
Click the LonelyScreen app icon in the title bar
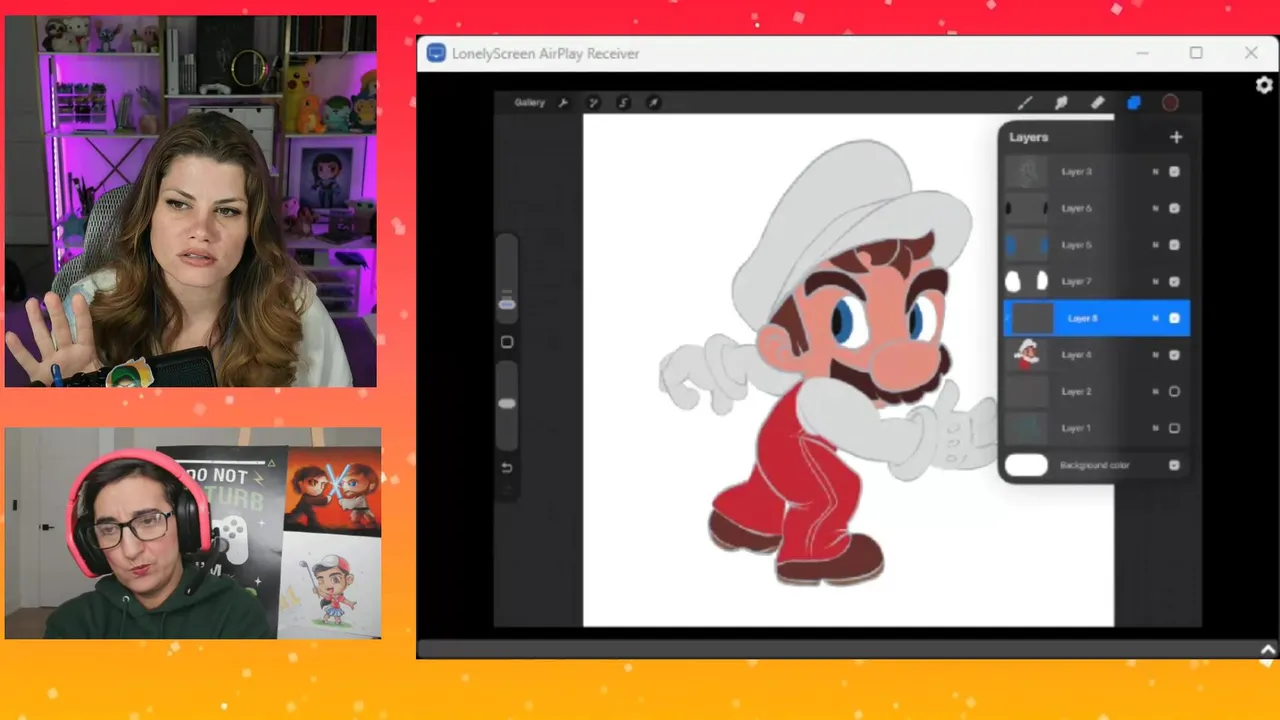point(436,53)
